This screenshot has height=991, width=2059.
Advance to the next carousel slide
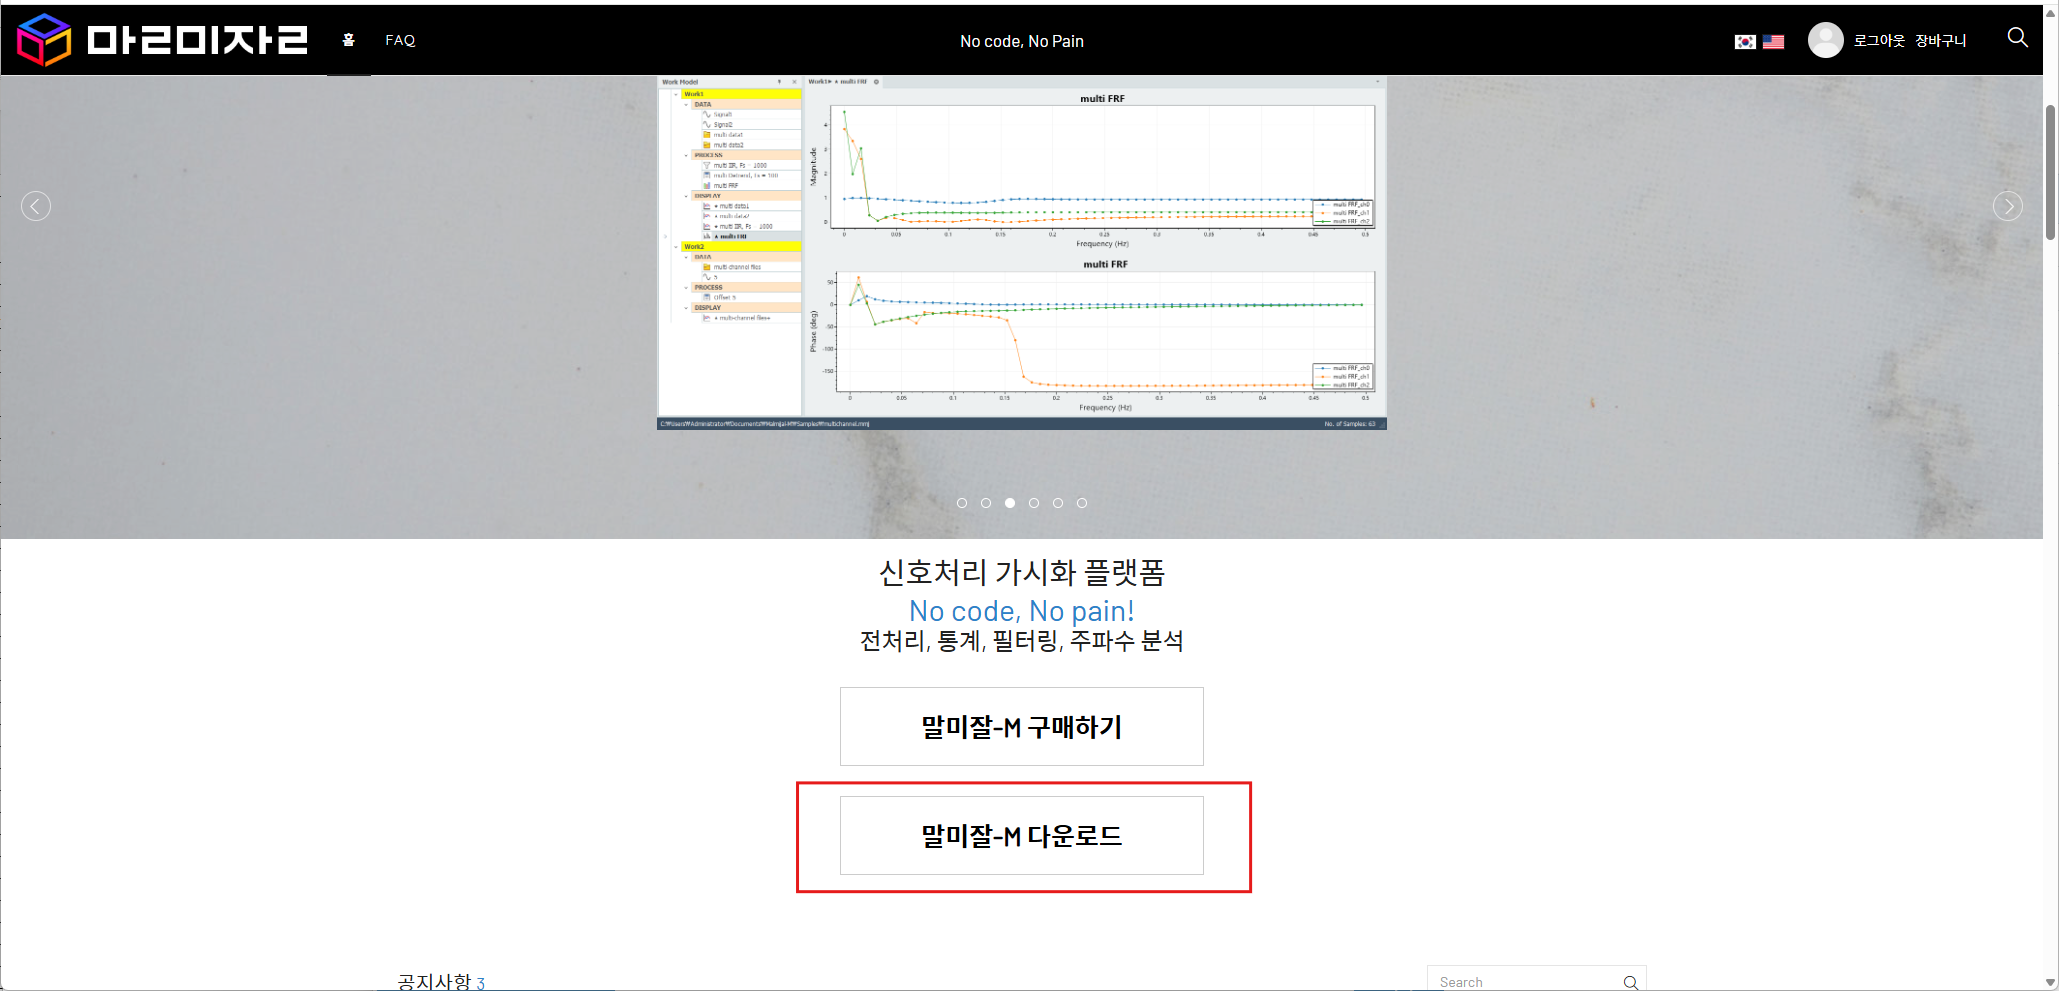point(2008,206)
